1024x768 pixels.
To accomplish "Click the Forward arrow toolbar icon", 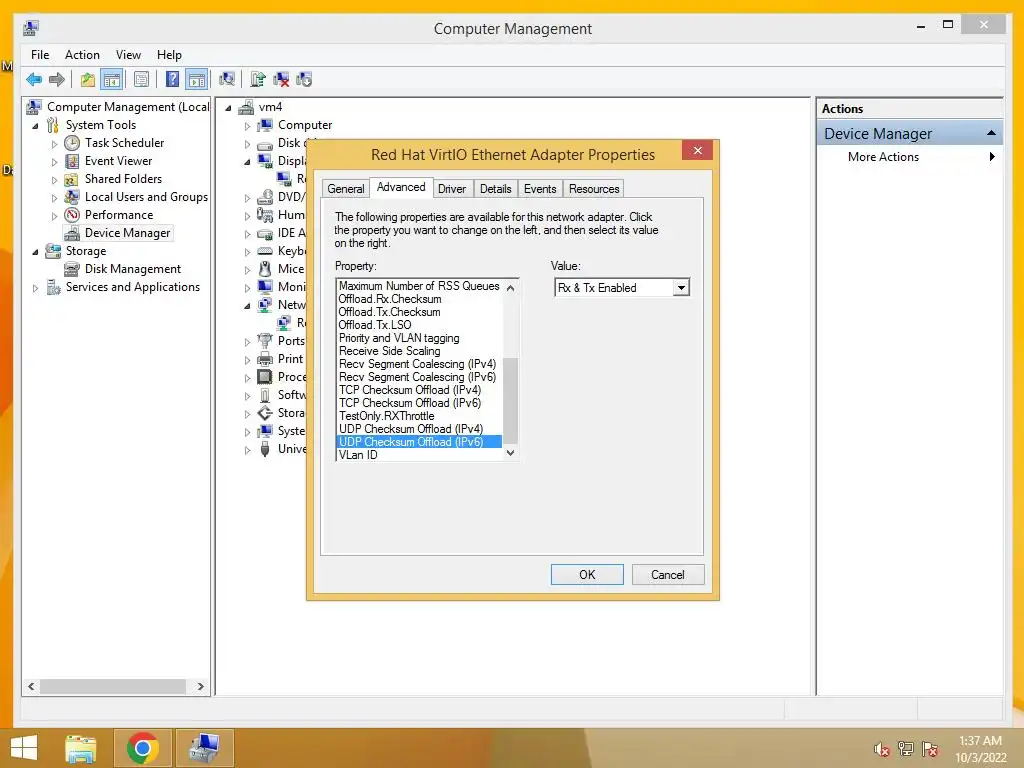I will click(57, 80).
